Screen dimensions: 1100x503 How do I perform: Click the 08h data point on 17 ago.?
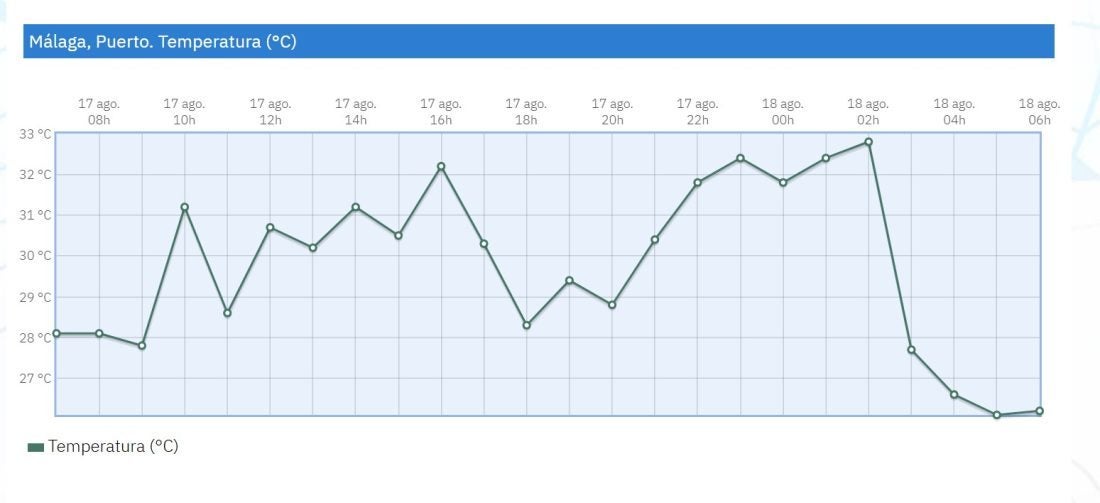point(99,333)
